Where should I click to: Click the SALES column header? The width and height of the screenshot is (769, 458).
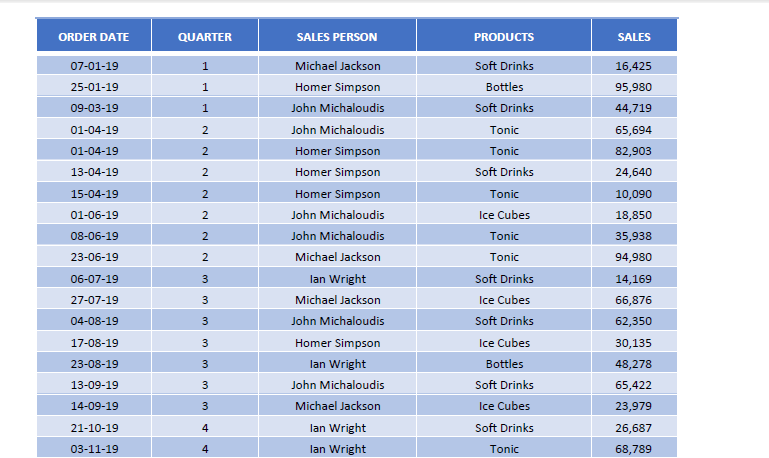click(634, 35)
